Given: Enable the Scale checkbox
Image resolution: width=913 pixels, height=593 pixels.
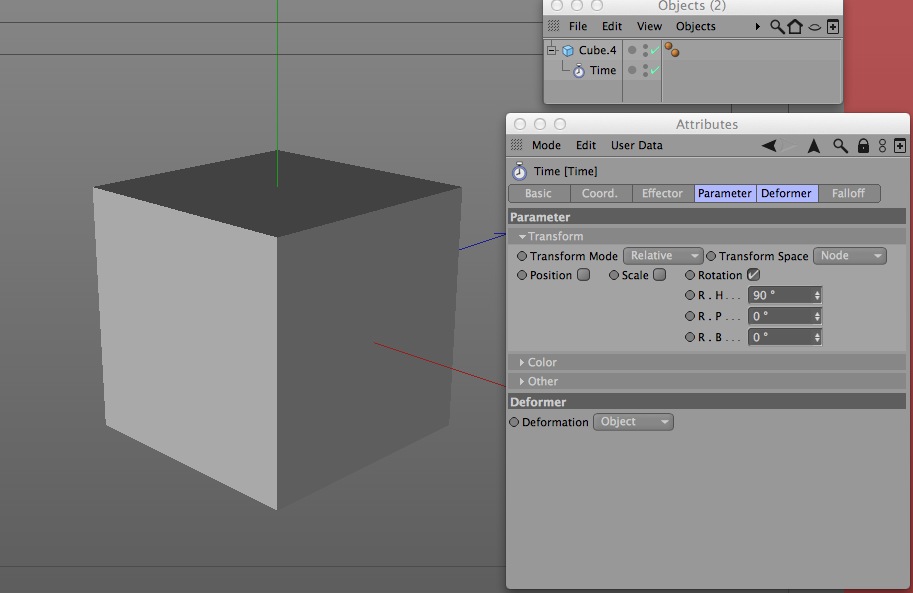Looking at the screenshot, I should click(x=659, y=274).
